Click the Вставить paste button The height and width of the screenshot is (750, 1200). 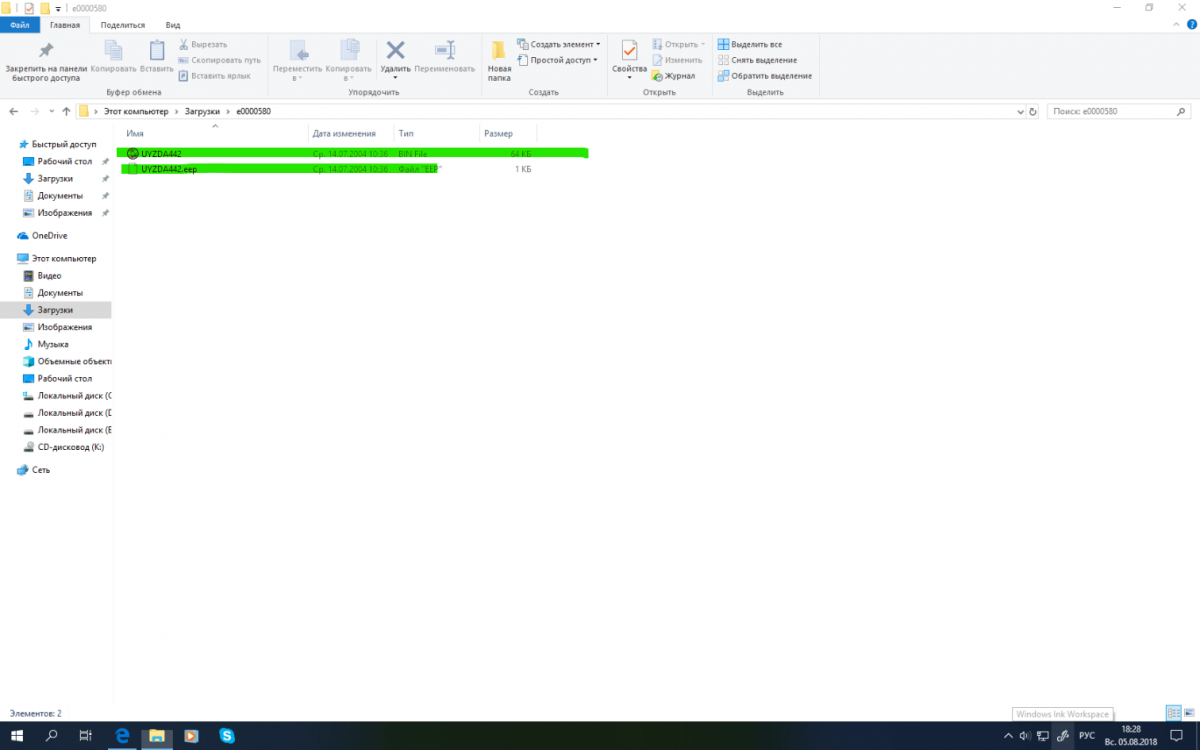pyautogui.click(x=157, y=58)
